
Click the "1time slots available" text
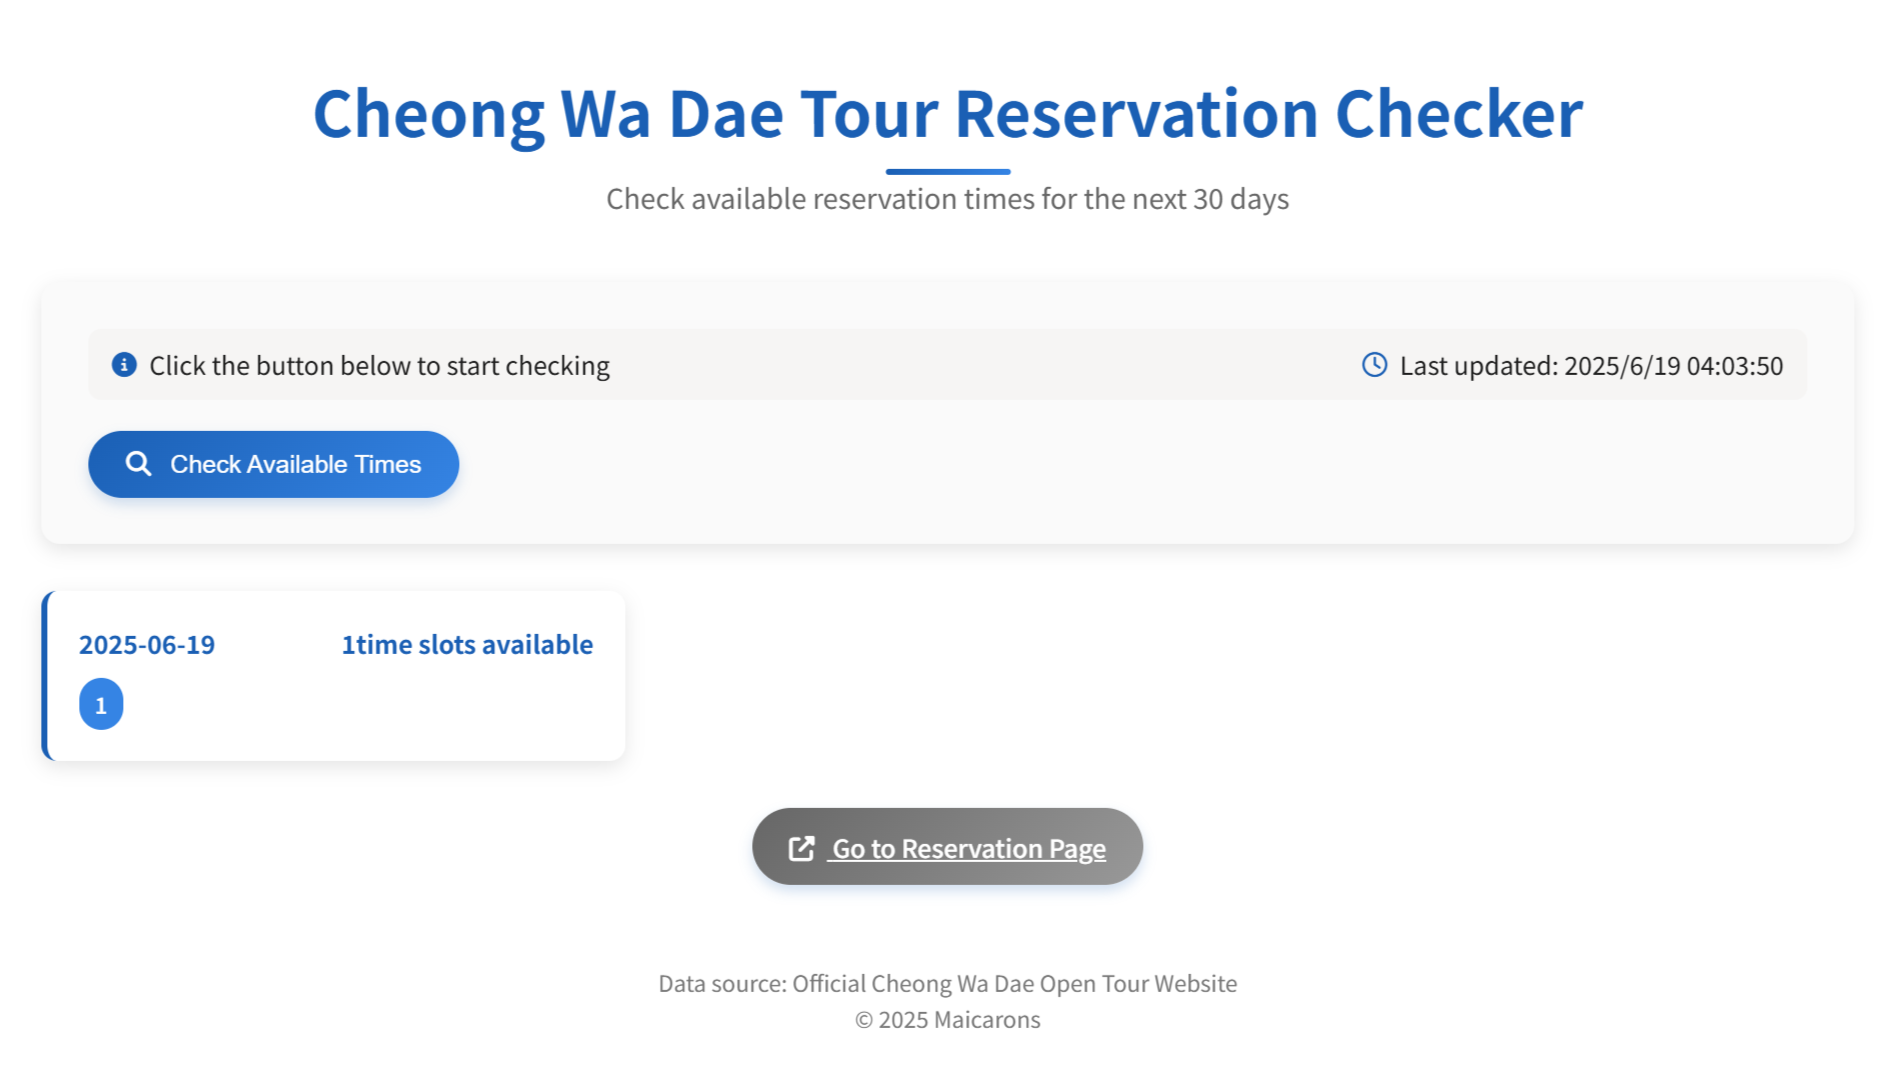(467, 645)
